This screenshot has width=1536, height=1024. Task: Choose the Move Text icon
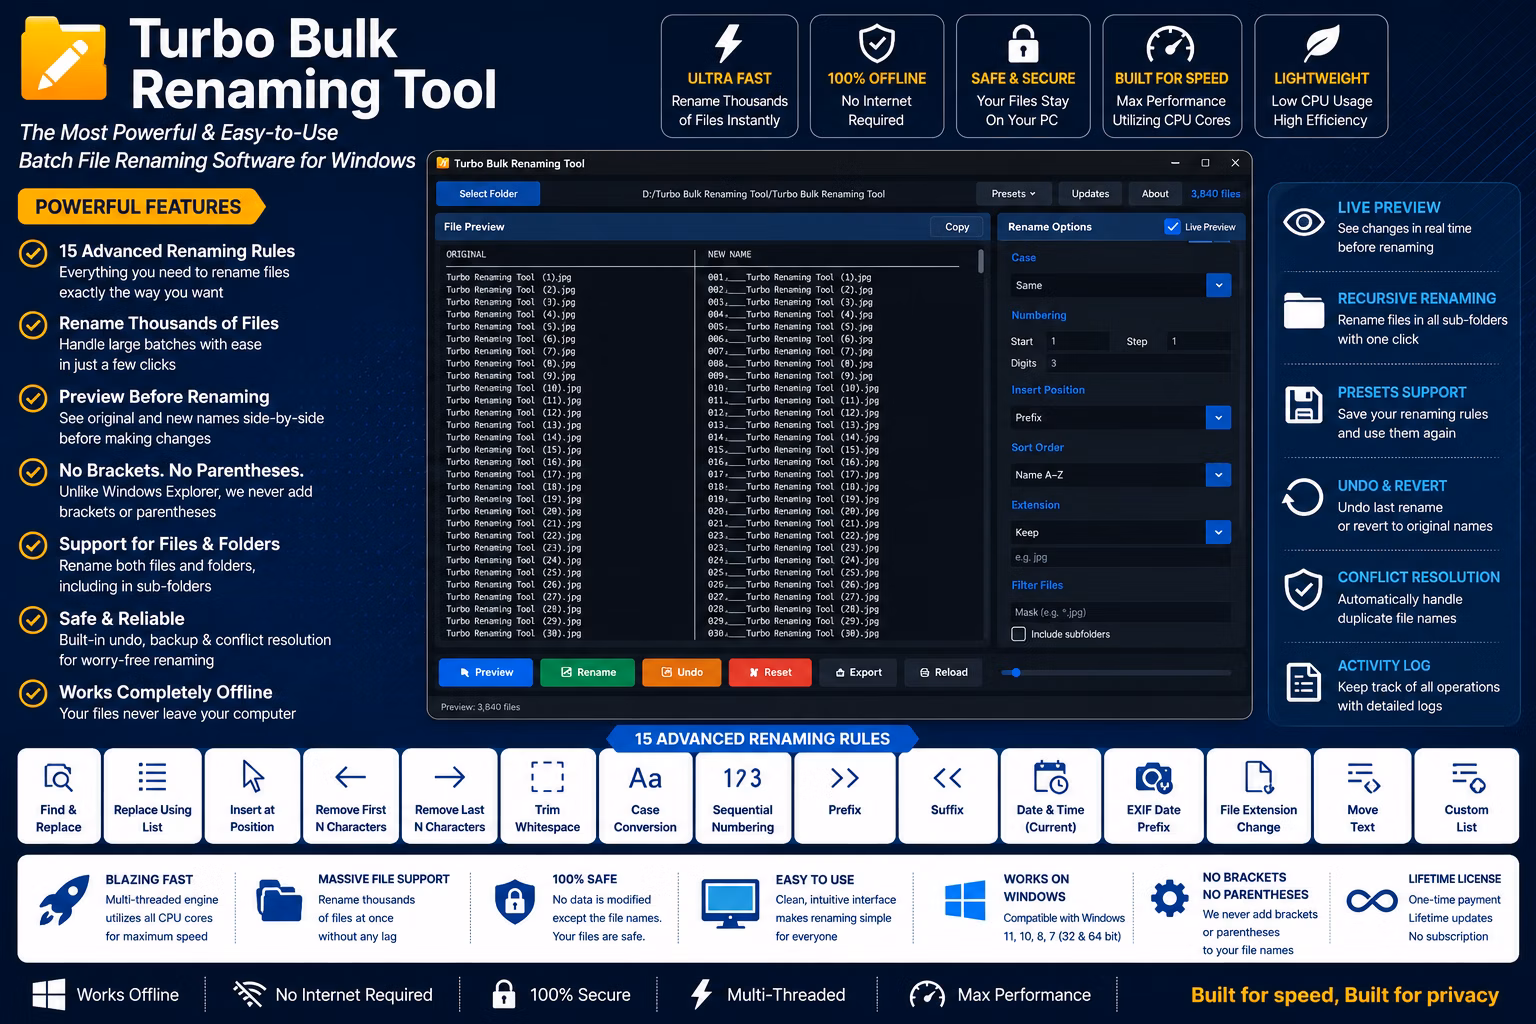[1363, 777]
